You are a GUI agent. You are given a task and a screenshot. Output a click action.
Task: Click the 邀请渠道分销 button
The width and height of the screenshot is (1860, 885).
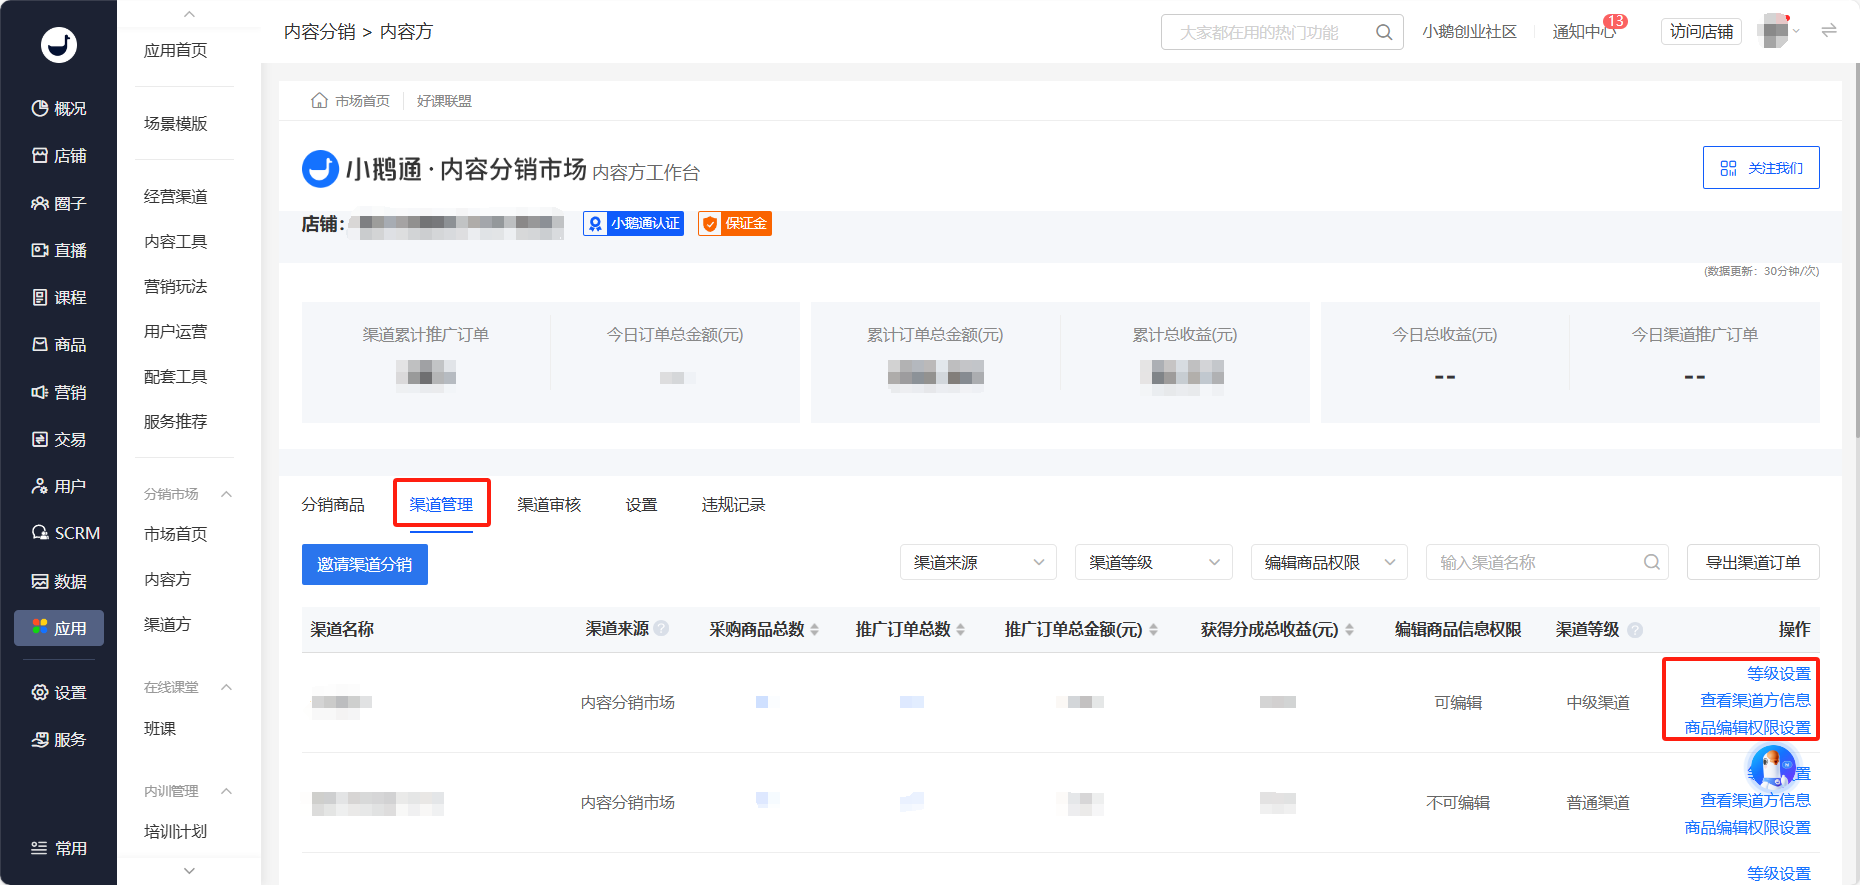tap(365, 564)
